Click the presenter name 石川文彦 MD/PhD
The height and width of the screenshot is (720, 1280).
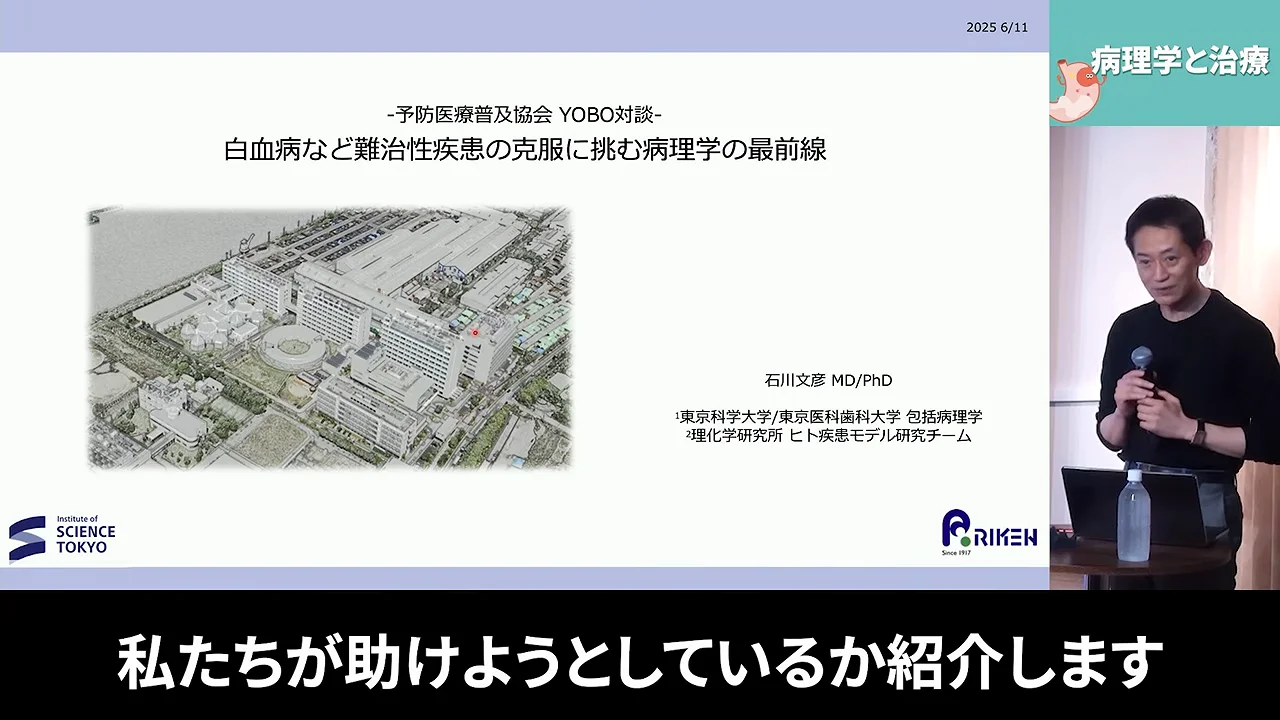click(828, 380)
